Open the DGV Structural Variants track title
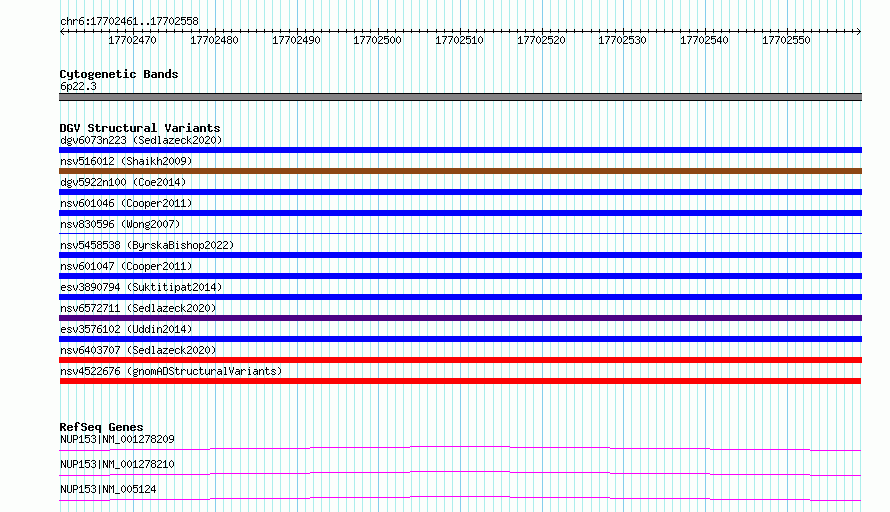Viewport: 890px width, 512px height. pos(140,128)
